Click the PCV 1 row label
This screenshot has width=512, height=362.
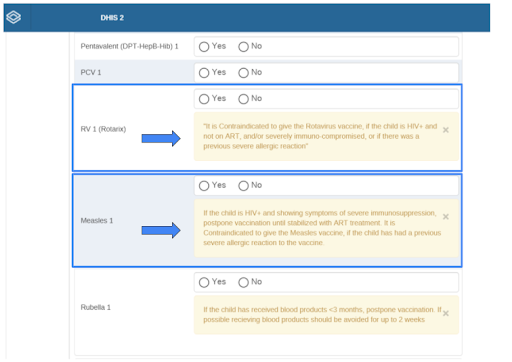[91, 72]
